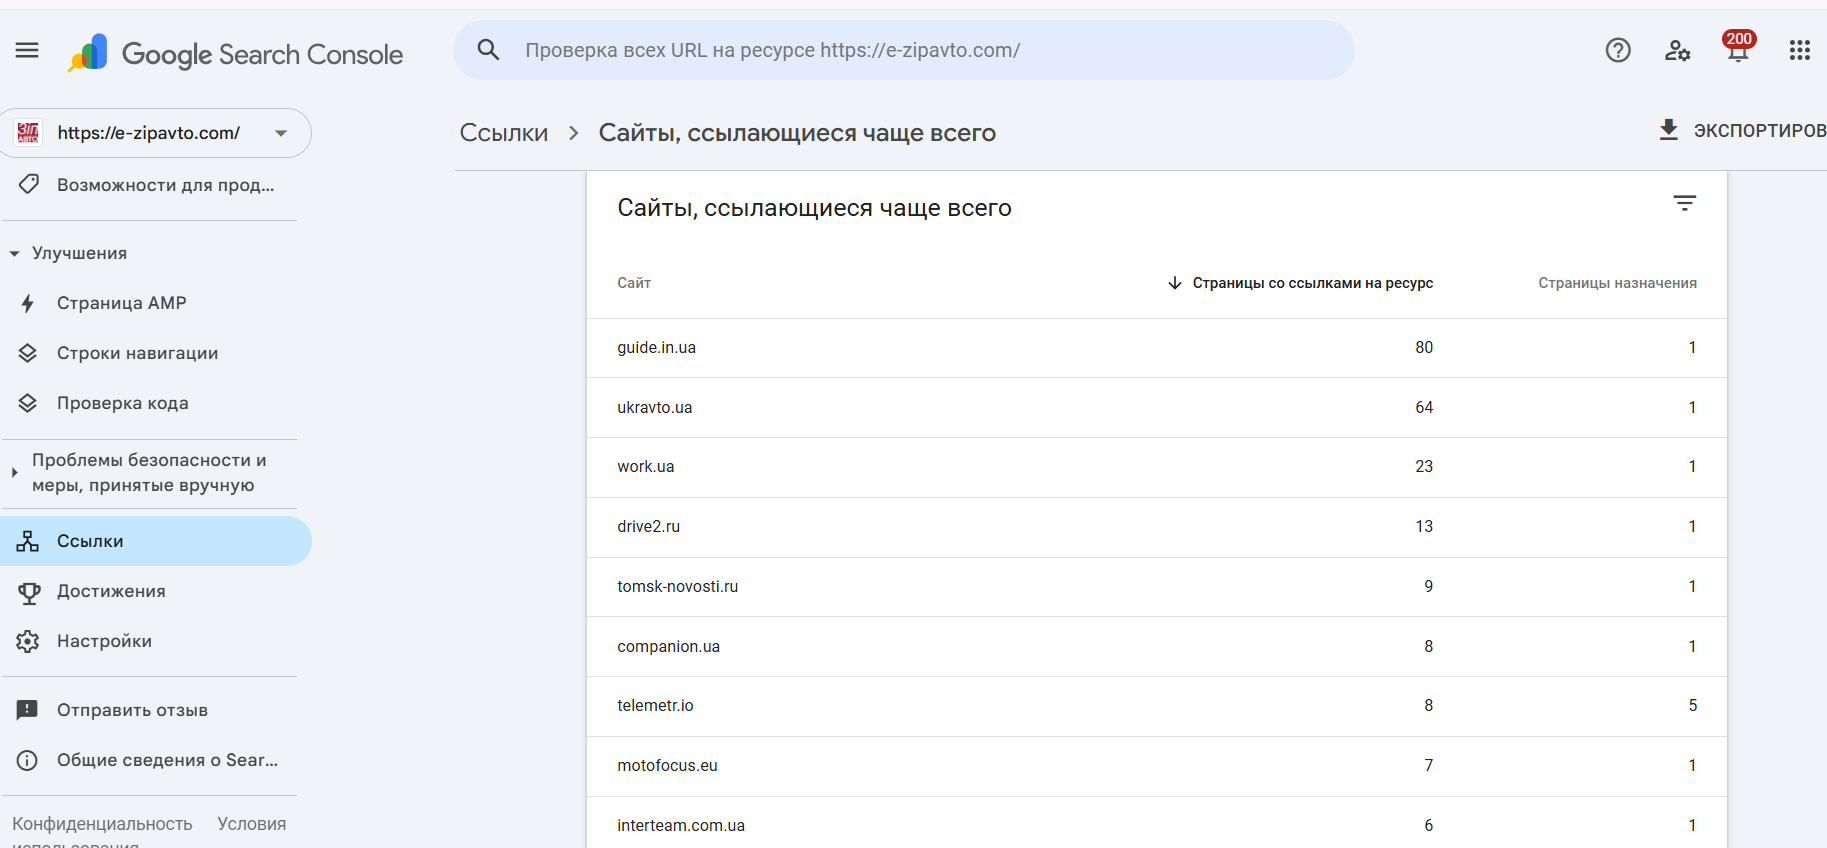
Task: Open the motofocus.eu row
Action: (x=1156, y=766)
